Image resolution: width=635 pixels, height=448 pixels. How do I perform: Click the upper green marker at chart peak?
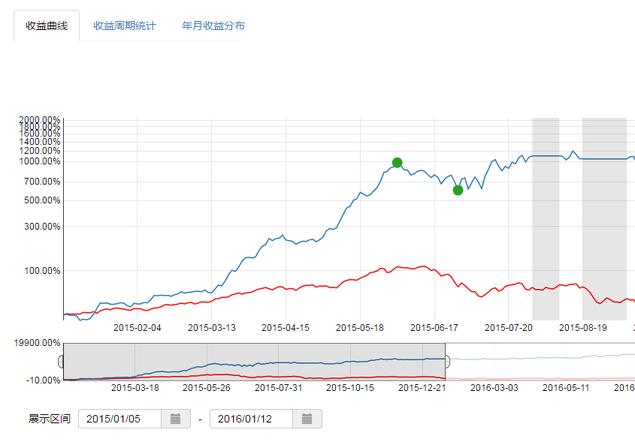click(397, 163)
